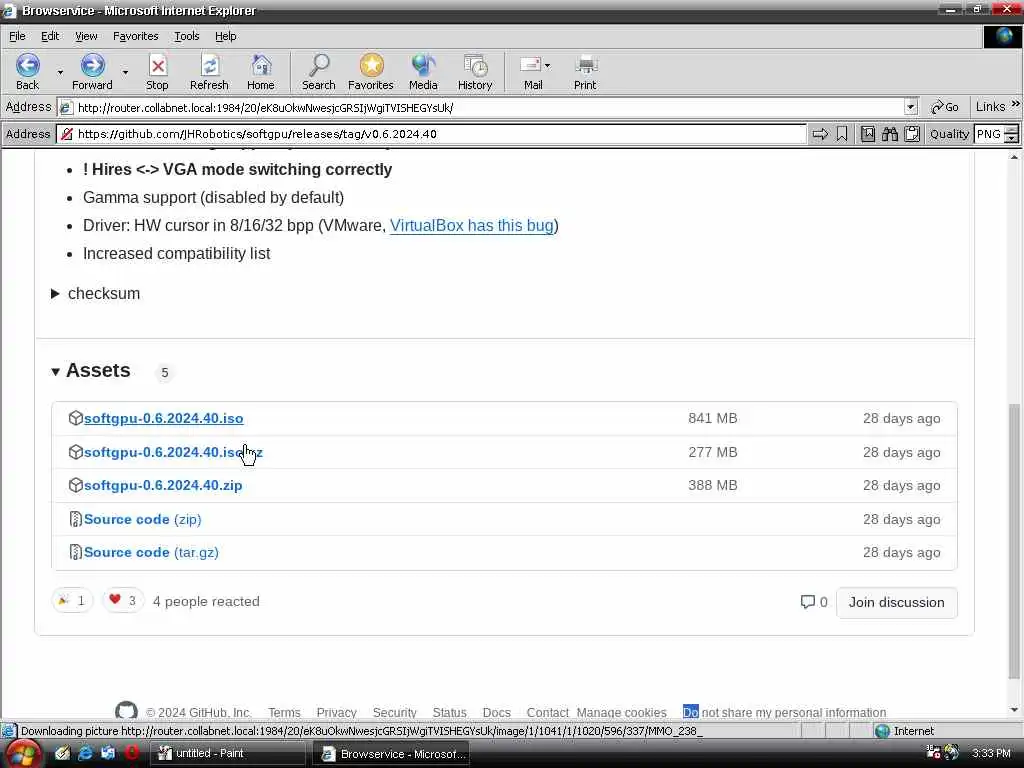
Task: Click the binoculars find icon
Action: 889,135
